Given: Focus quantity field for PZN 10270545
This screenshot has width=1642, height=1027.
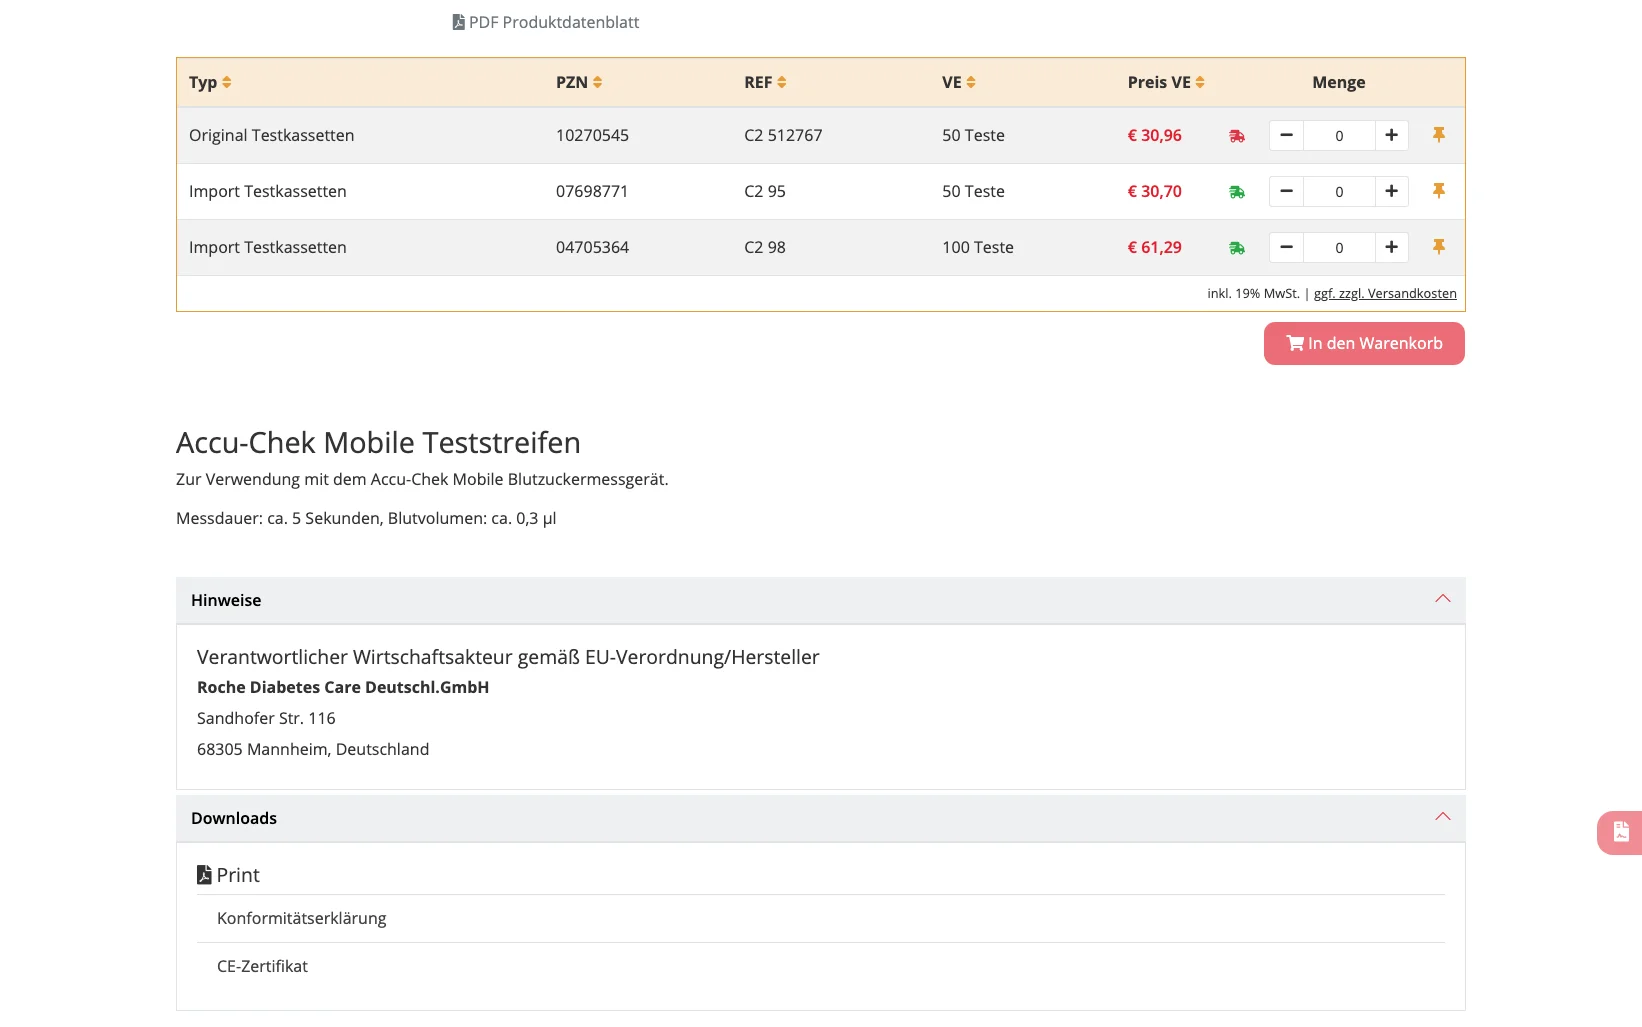Looking at the screenshot, I should tap(1339, 135).
